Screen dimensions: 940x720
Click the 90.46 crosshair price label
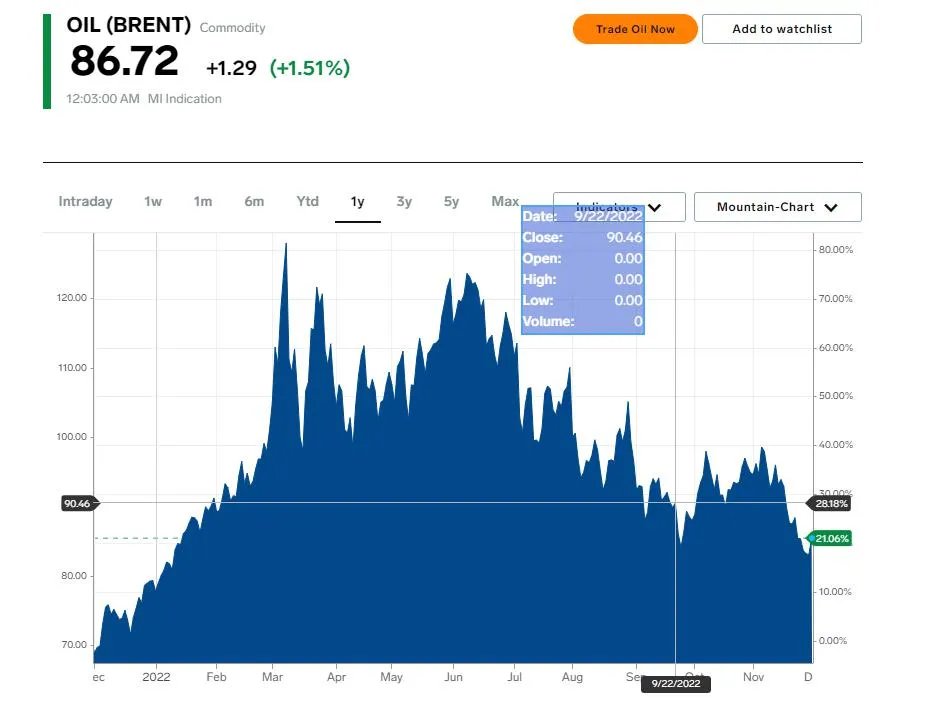point(77,503)
